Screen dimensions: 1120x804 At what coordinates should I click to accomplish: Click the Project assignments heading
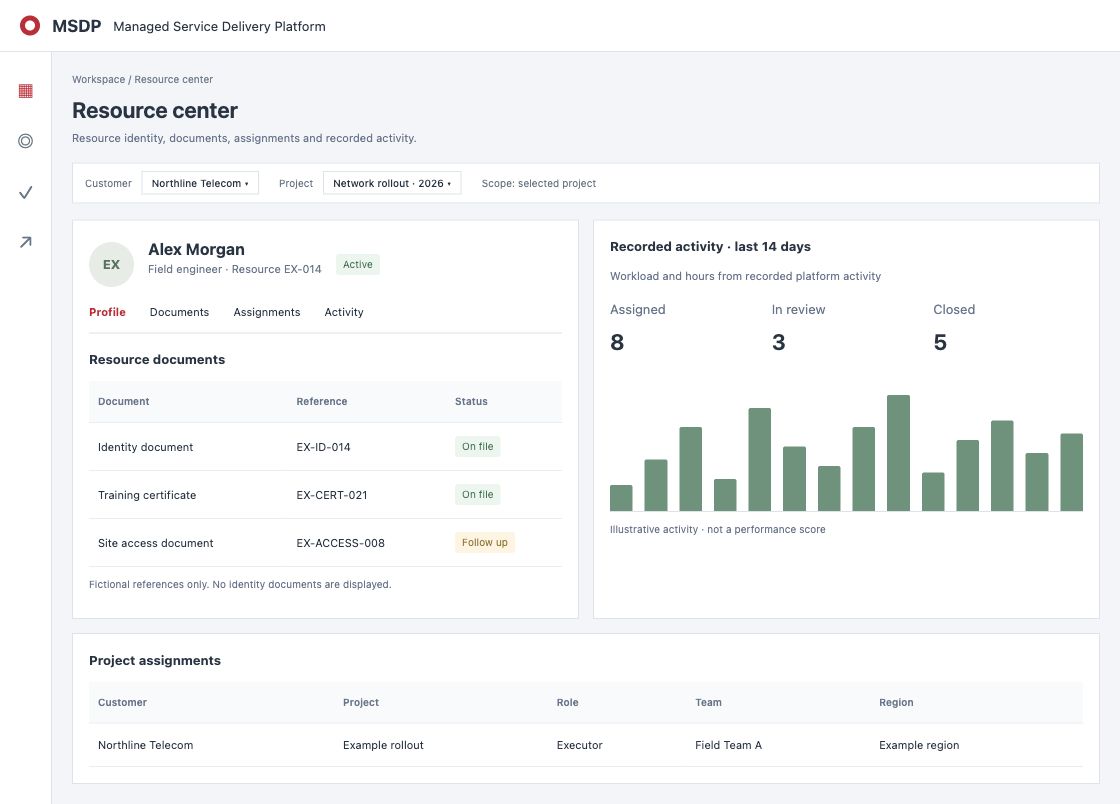154,660
